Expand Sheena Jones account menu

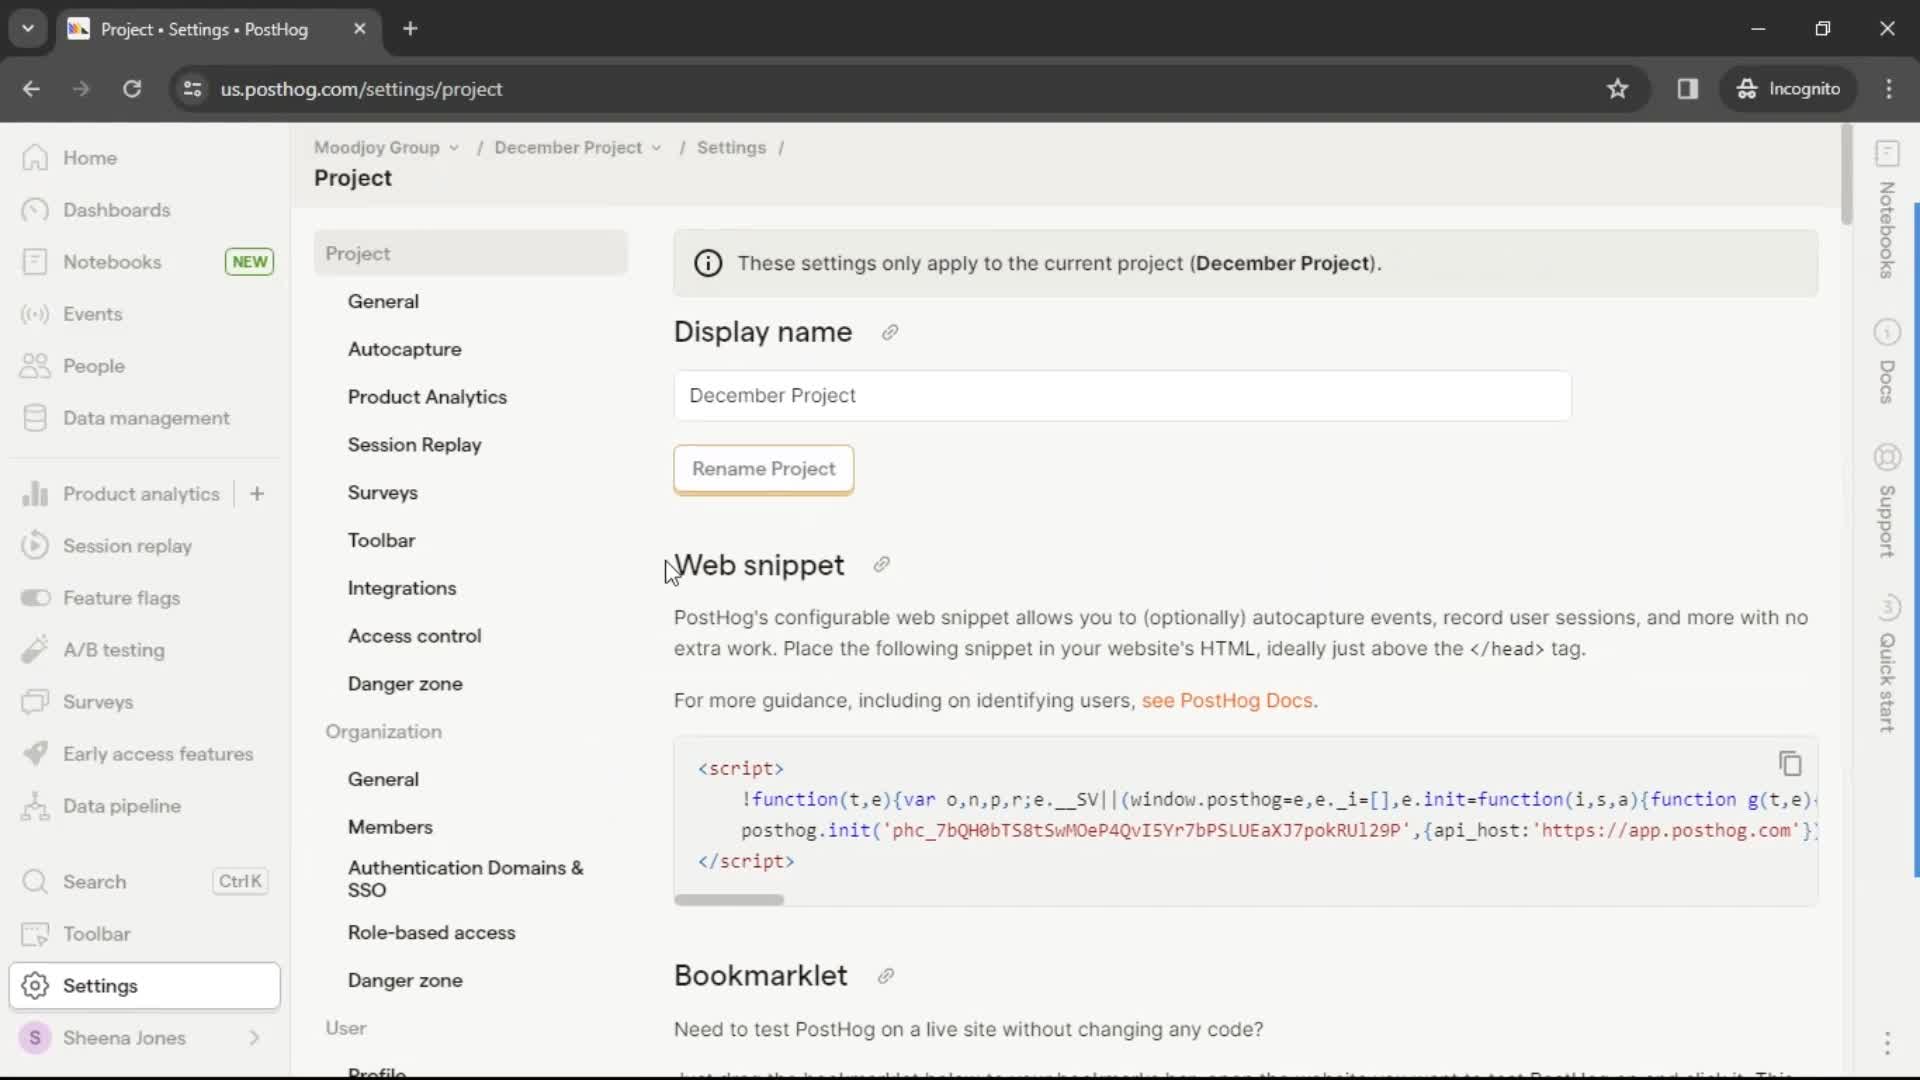pyautogui.click(x=144, y=1038)
